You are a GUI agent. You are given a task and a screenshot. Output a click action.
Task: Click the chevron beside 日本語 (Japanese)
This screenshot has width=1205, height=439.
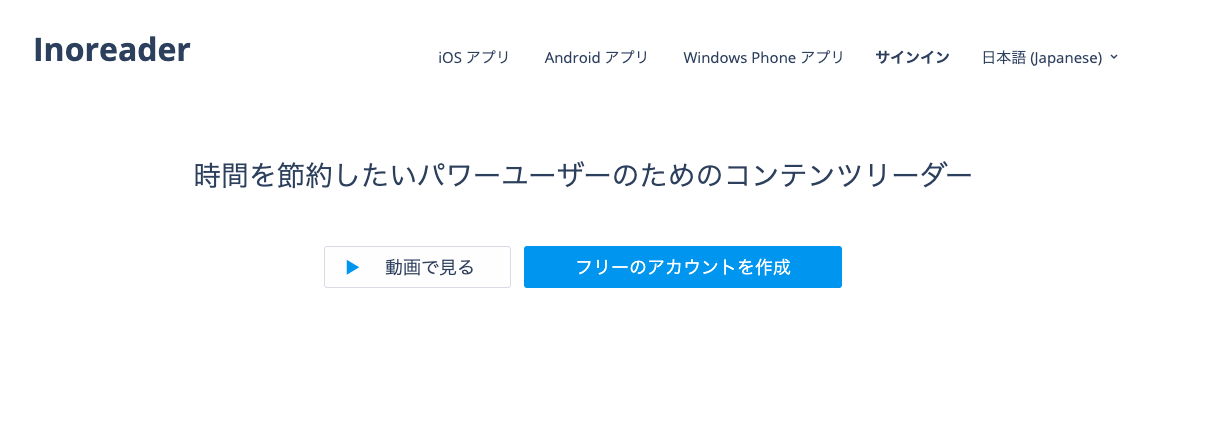click(x=1114, y=57)
